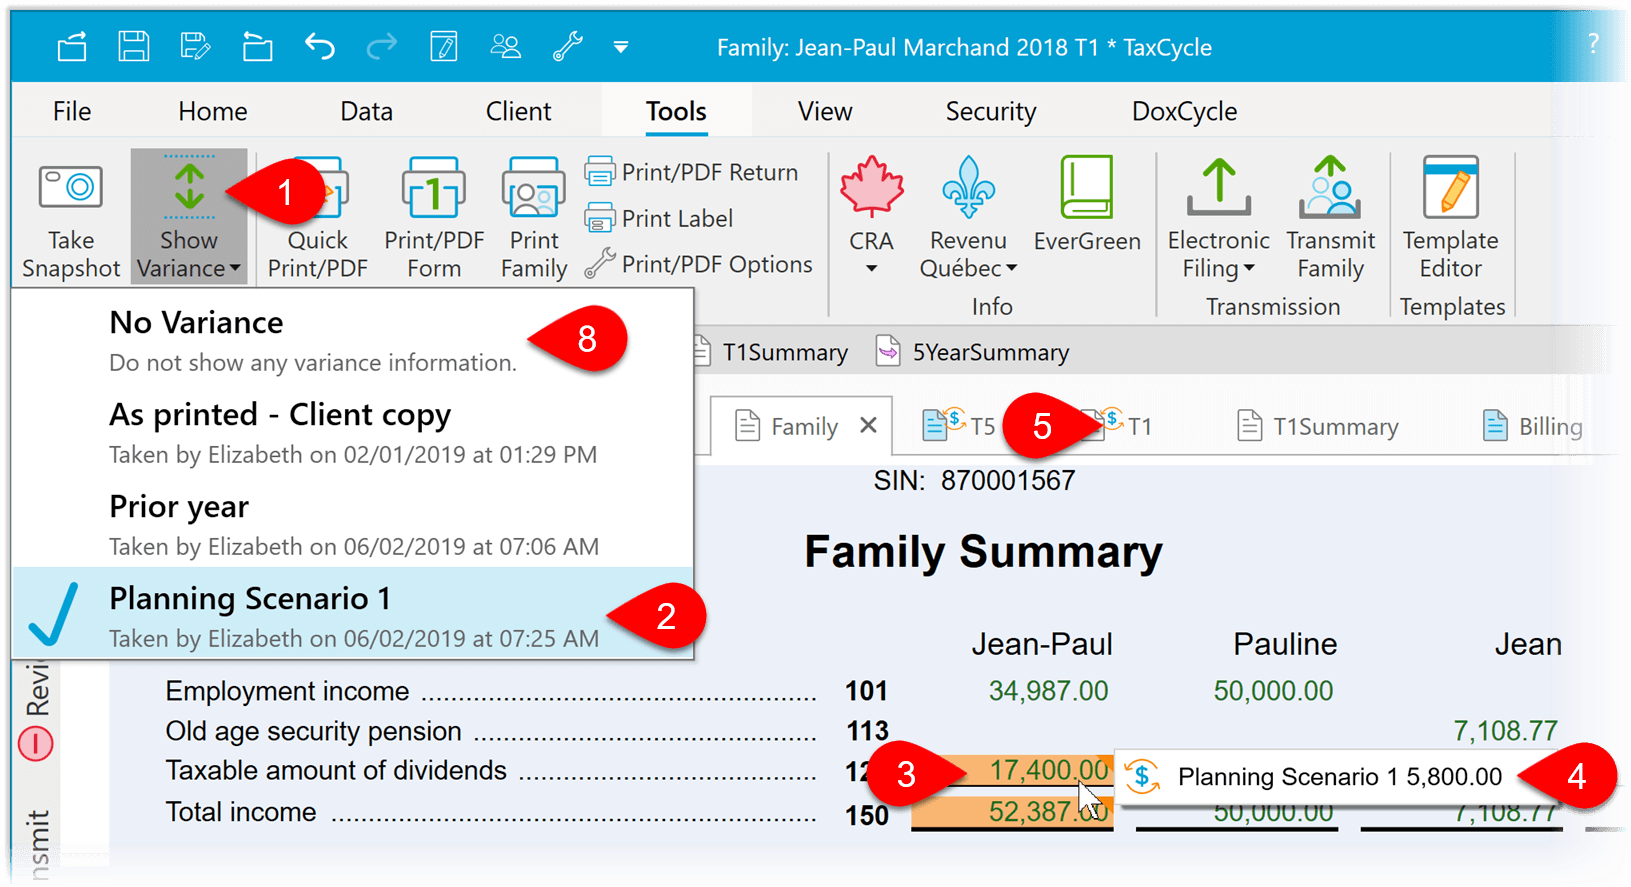Screen dimensions: 1631x887
Task: Expand the CRA dropdown menu
Action: coord(871,268)
